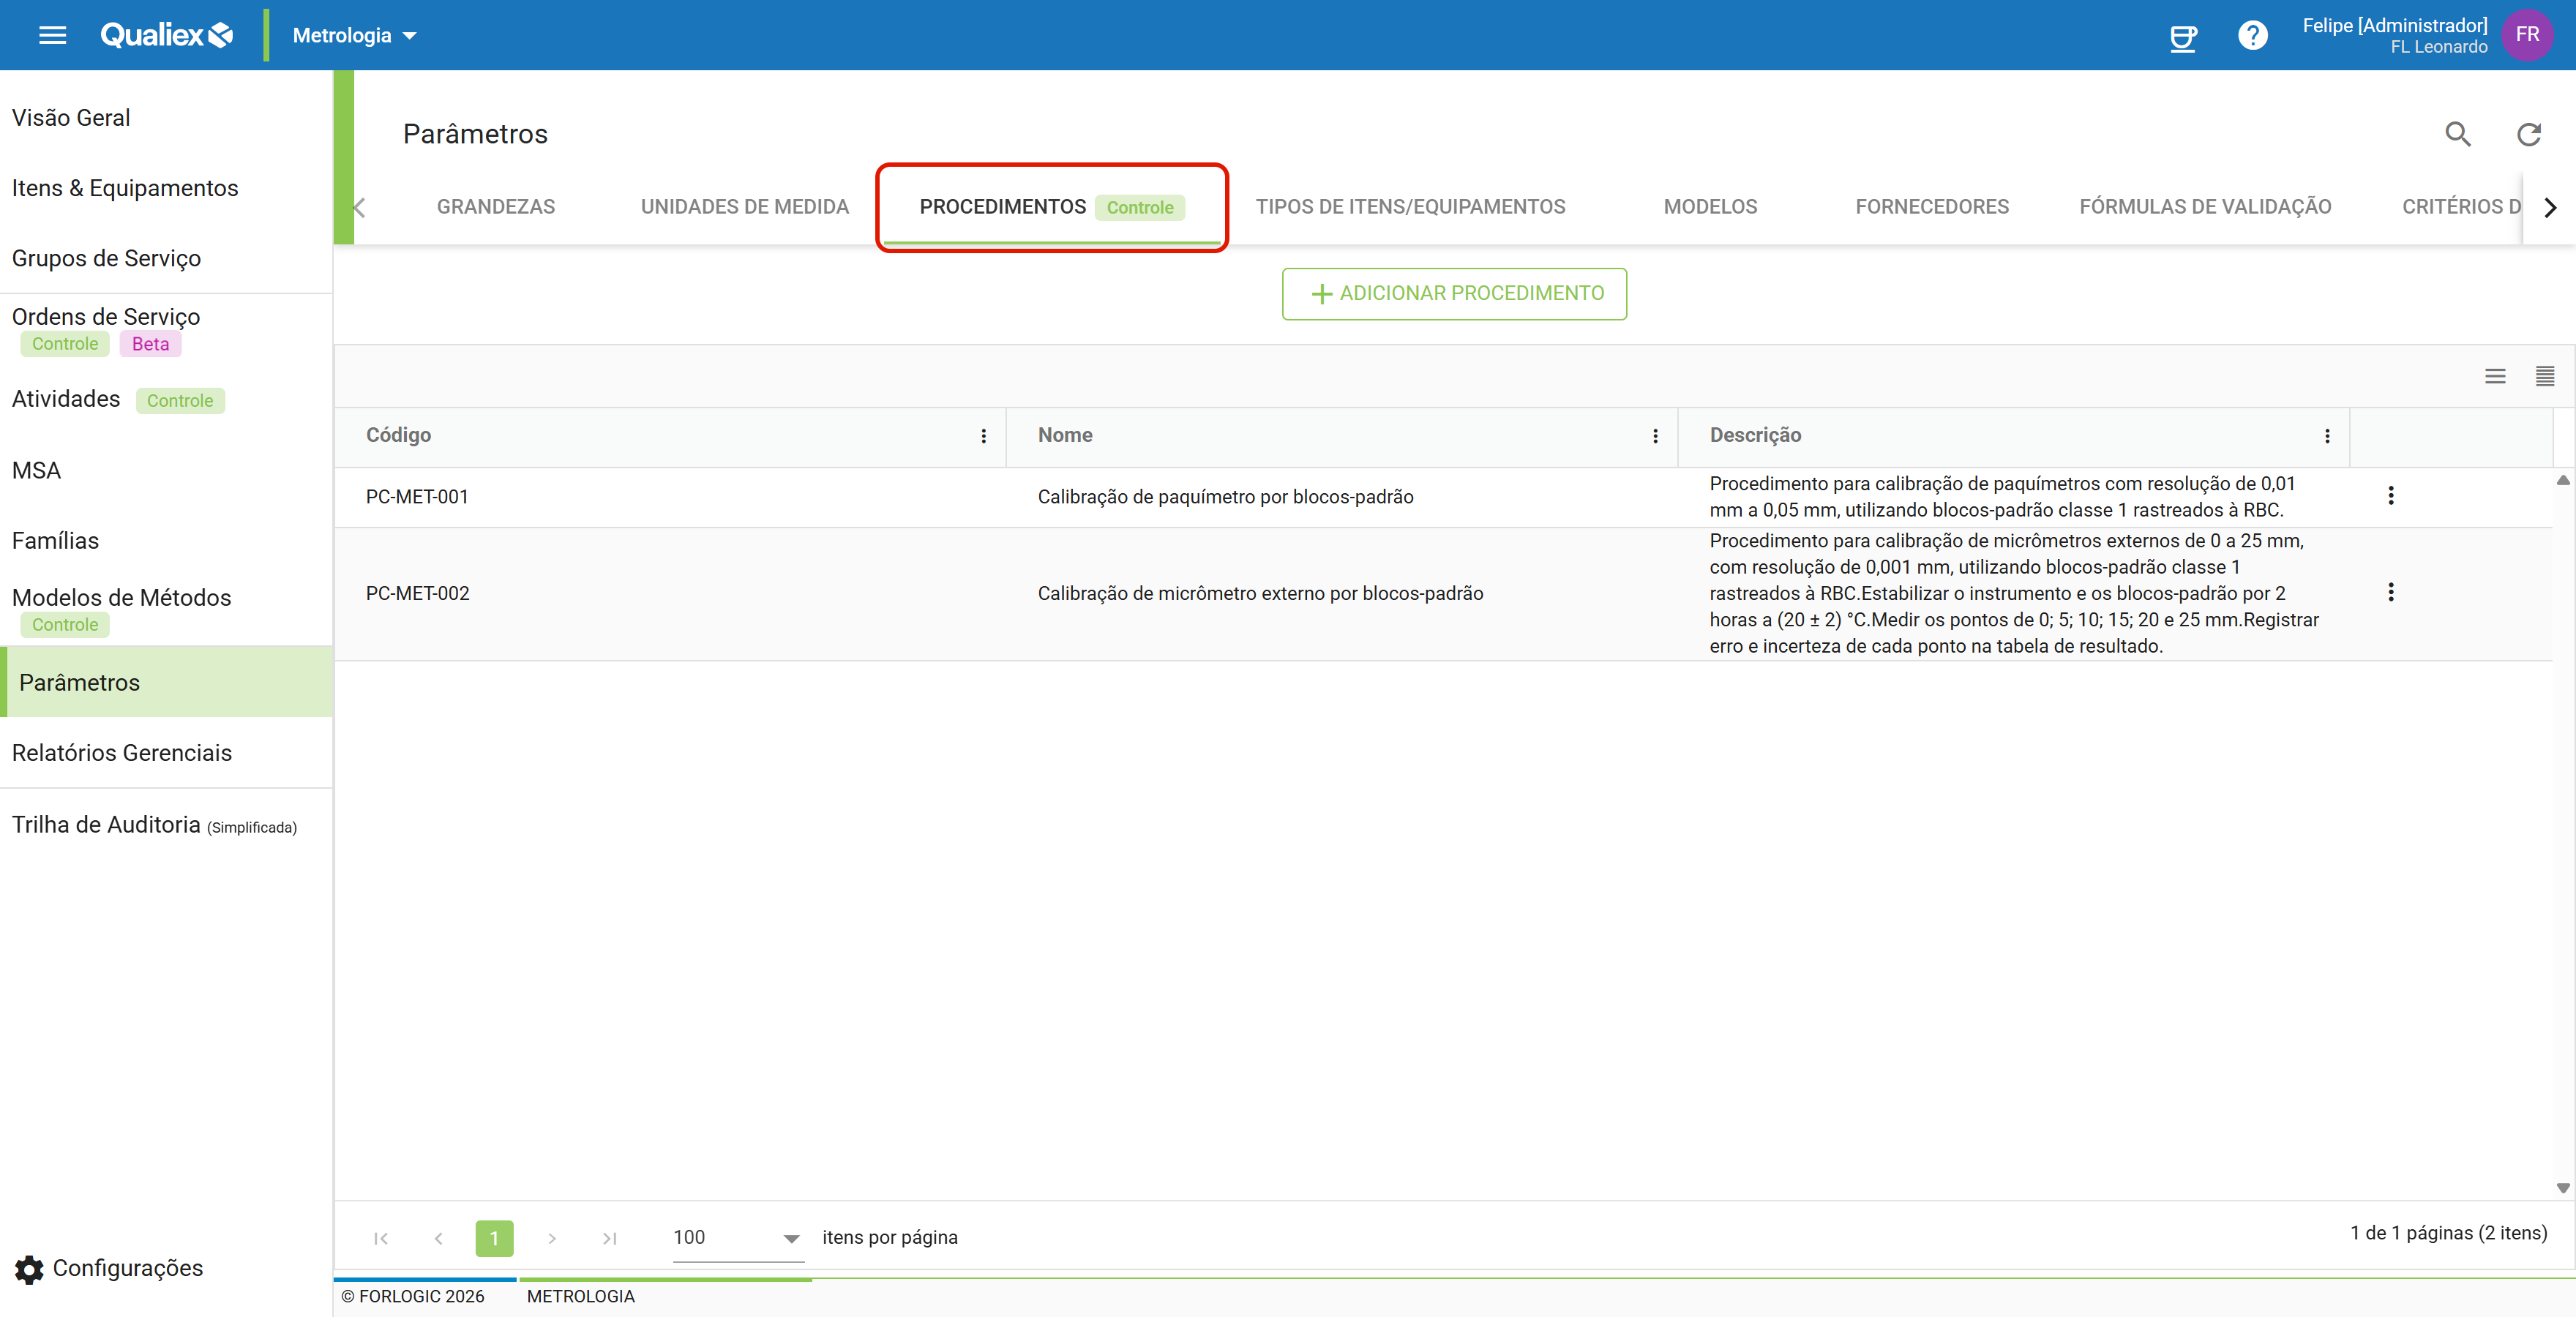
Task: Click the PC-MET-001 code cell
Action: click(417, 497)
